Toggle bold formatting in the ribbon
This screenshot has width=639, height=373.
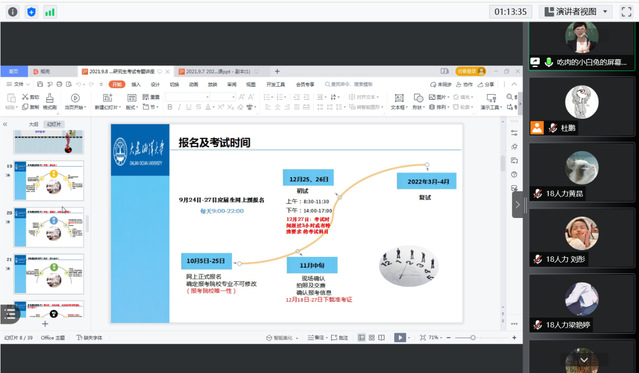click(170, 107)
